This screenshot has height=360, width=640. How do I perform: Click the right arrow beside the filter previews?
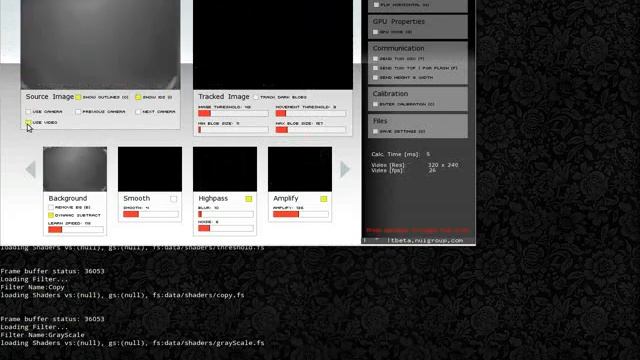pos(345,169)
